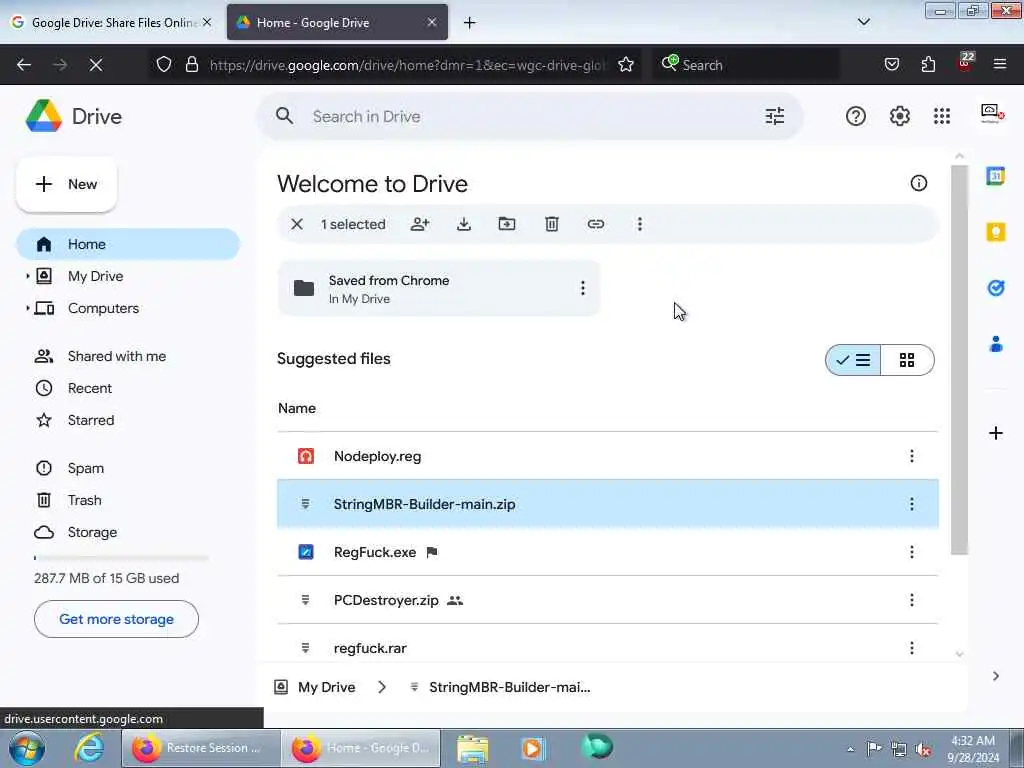
Task: Expand the Computers tree arrow
Action: click(27, 308)
